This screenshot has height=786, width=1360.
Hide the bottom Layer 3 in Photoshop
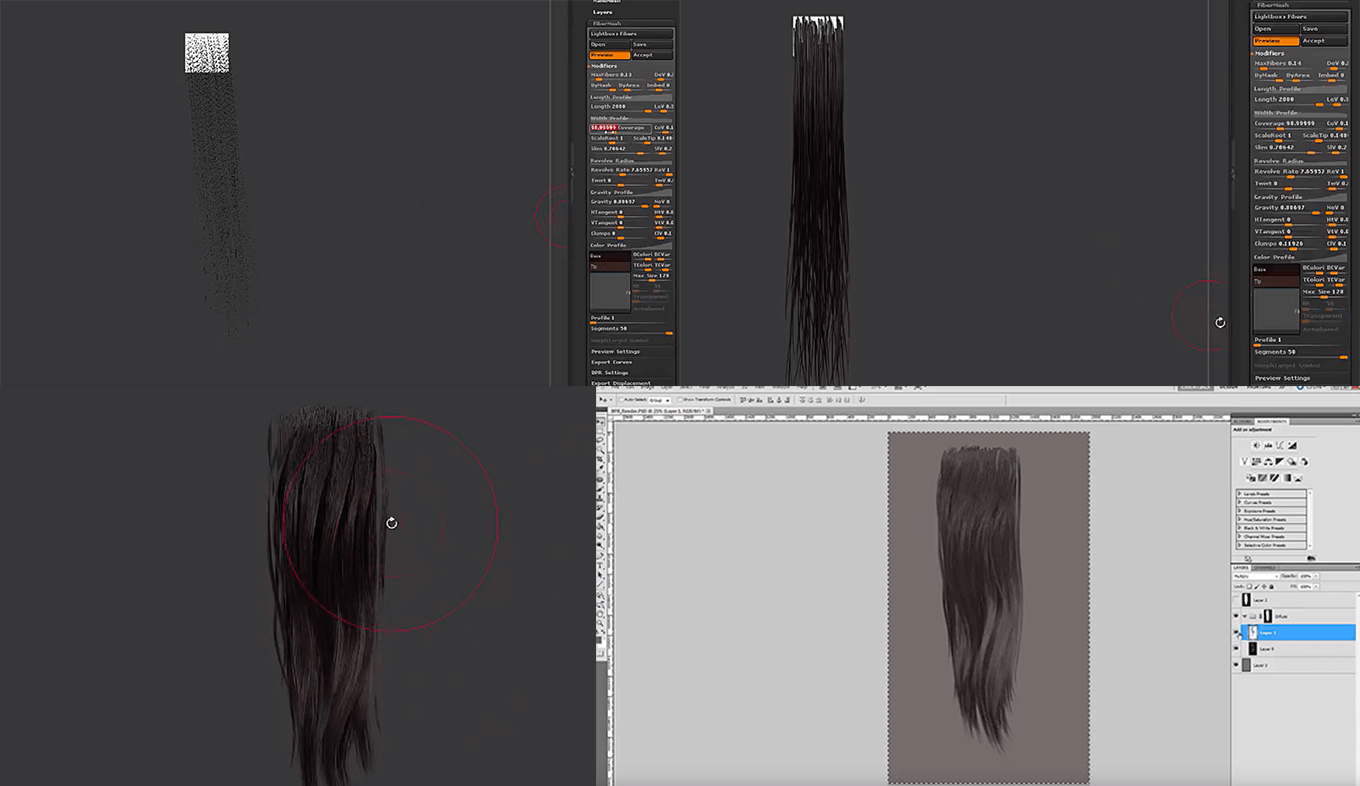(x=1236, y=665)
